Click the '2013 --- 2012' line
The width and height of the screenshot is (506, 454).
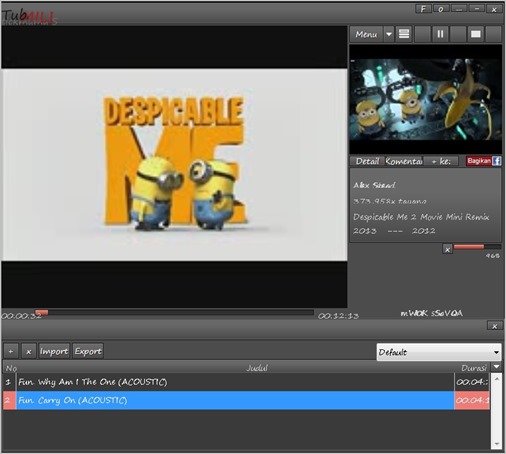[x=394, y=231]
